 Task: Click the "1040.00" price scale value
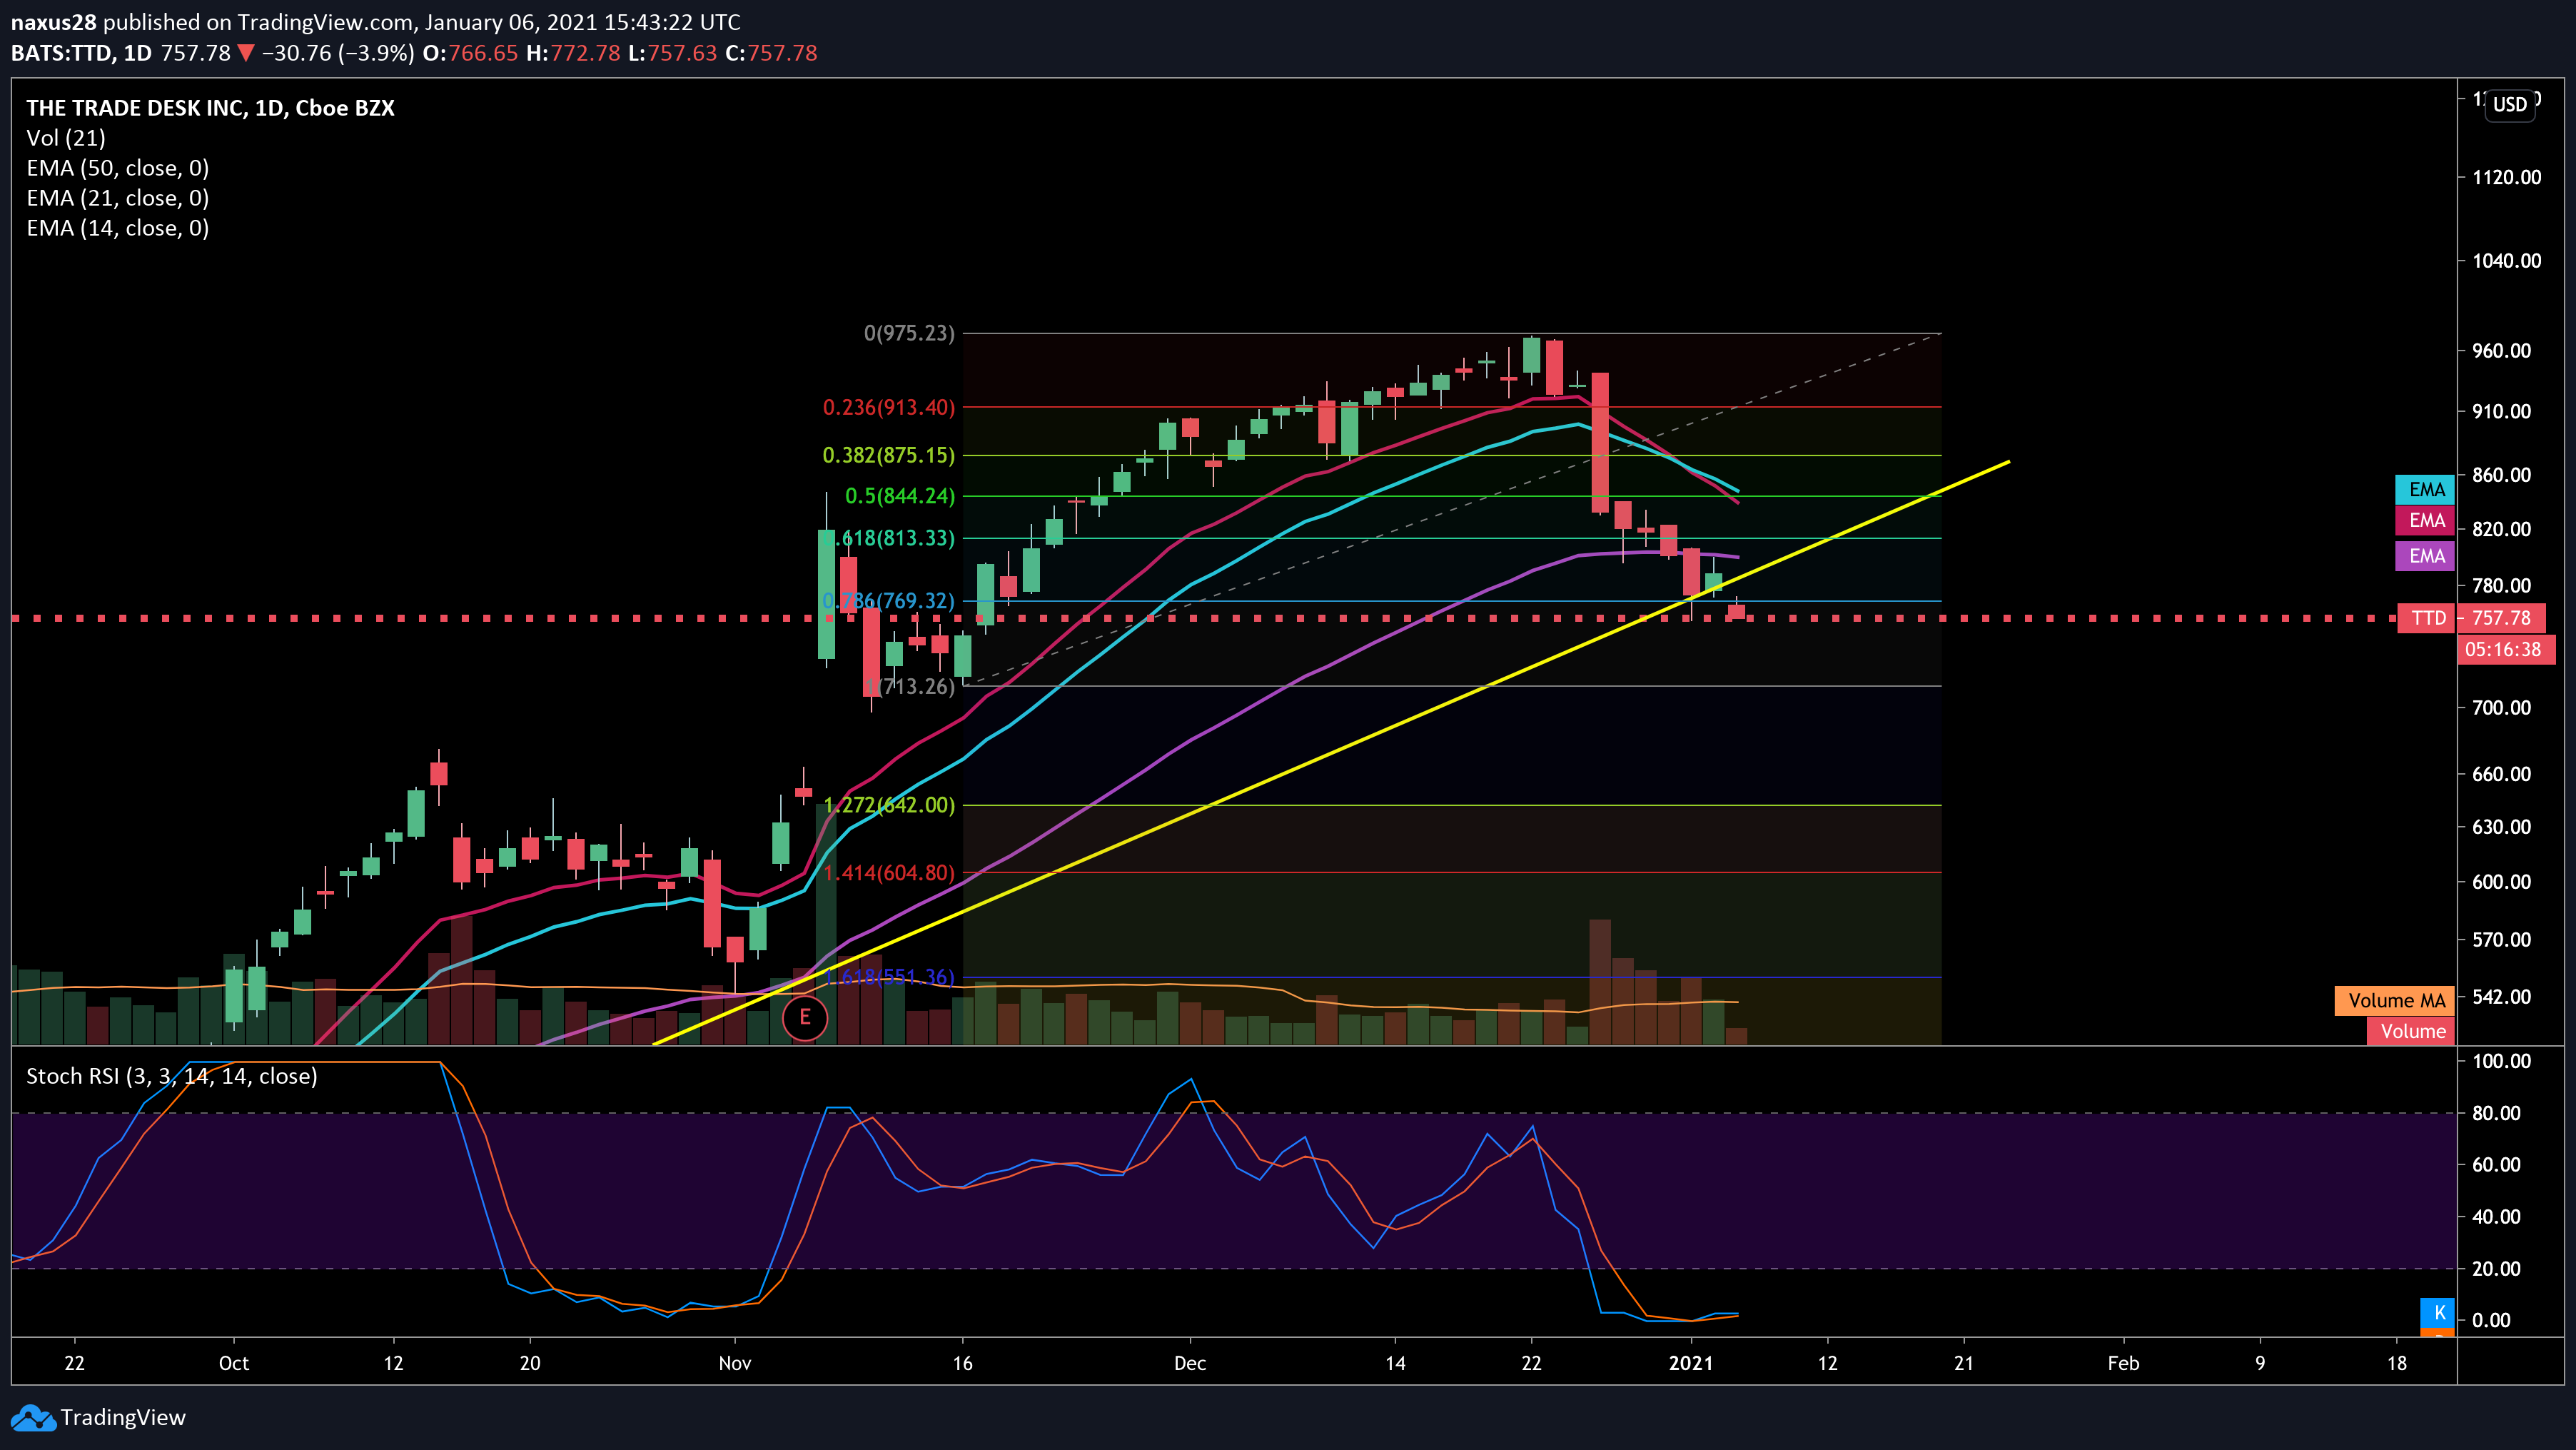click(x=2506, y=261)
